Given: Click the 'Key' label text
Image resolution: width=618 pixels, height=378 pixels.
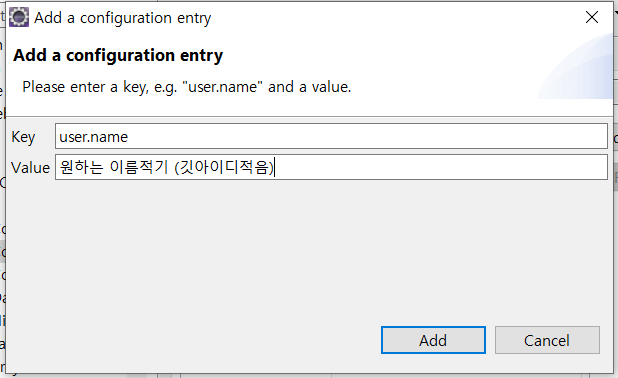Looking at the screenshot, I should [23, 137].
